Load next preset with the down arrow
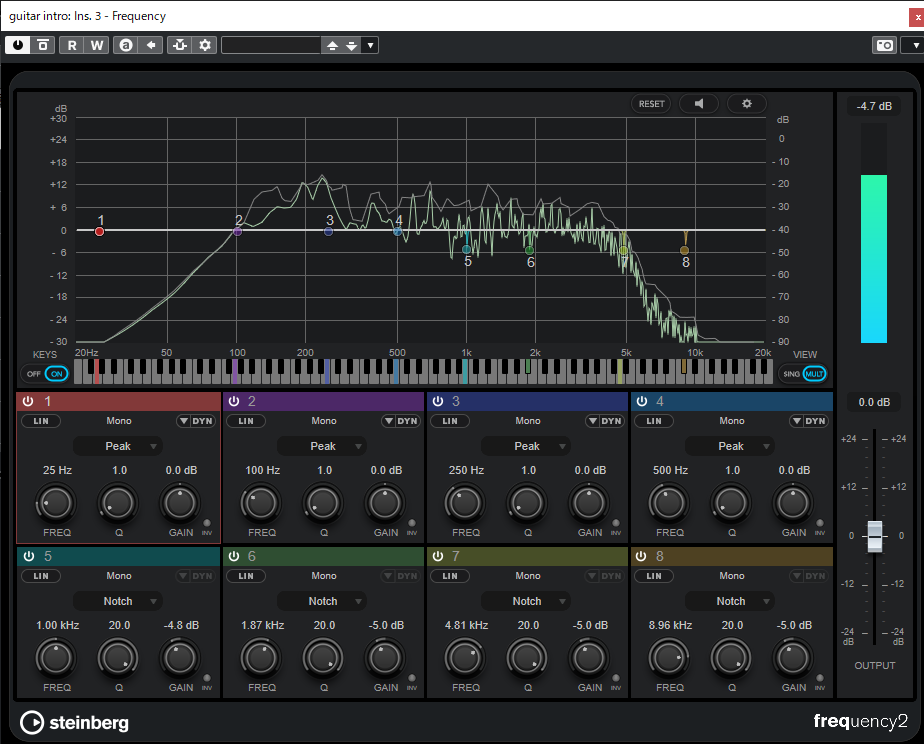 pos(352,45)
